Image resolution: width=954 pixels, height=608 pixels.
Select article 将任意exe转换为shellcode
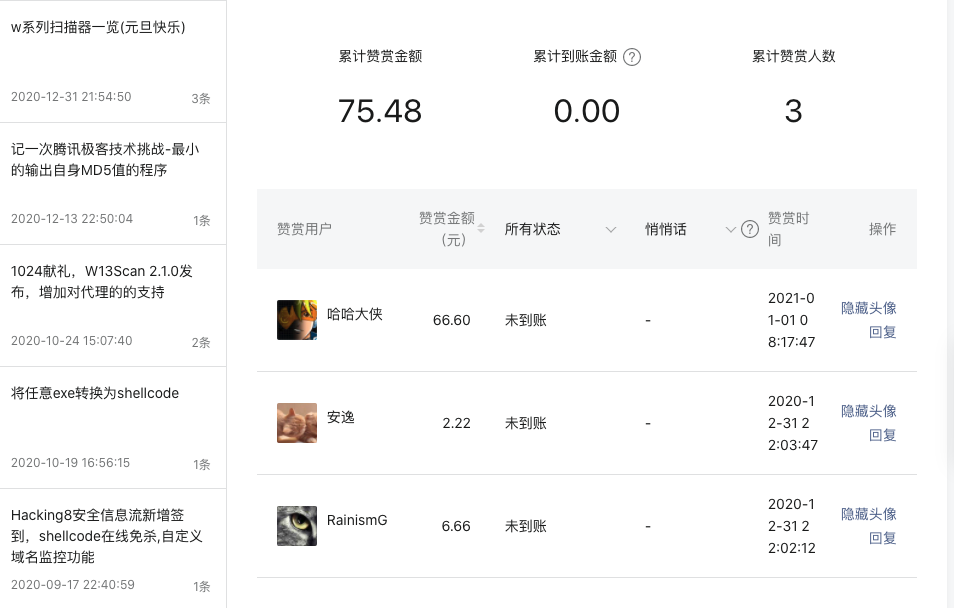(x=113, y=428)
